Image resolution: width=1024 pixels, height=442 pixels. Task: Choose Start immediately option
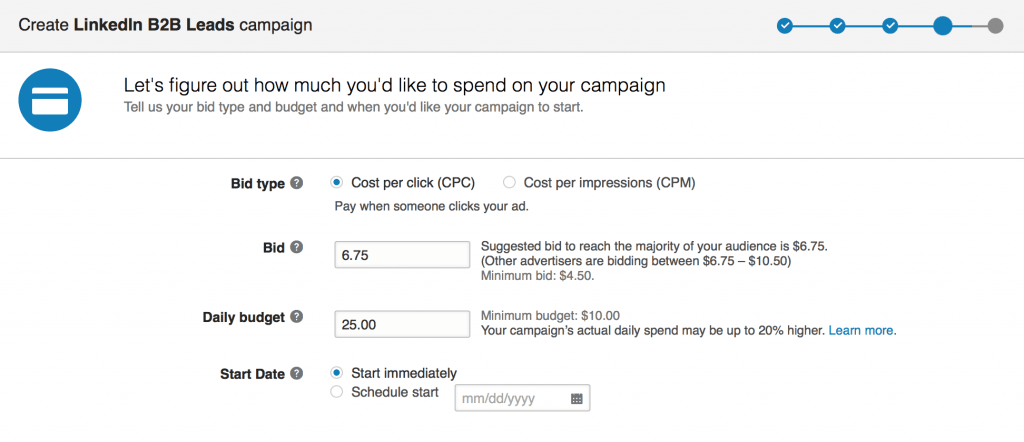337,373
